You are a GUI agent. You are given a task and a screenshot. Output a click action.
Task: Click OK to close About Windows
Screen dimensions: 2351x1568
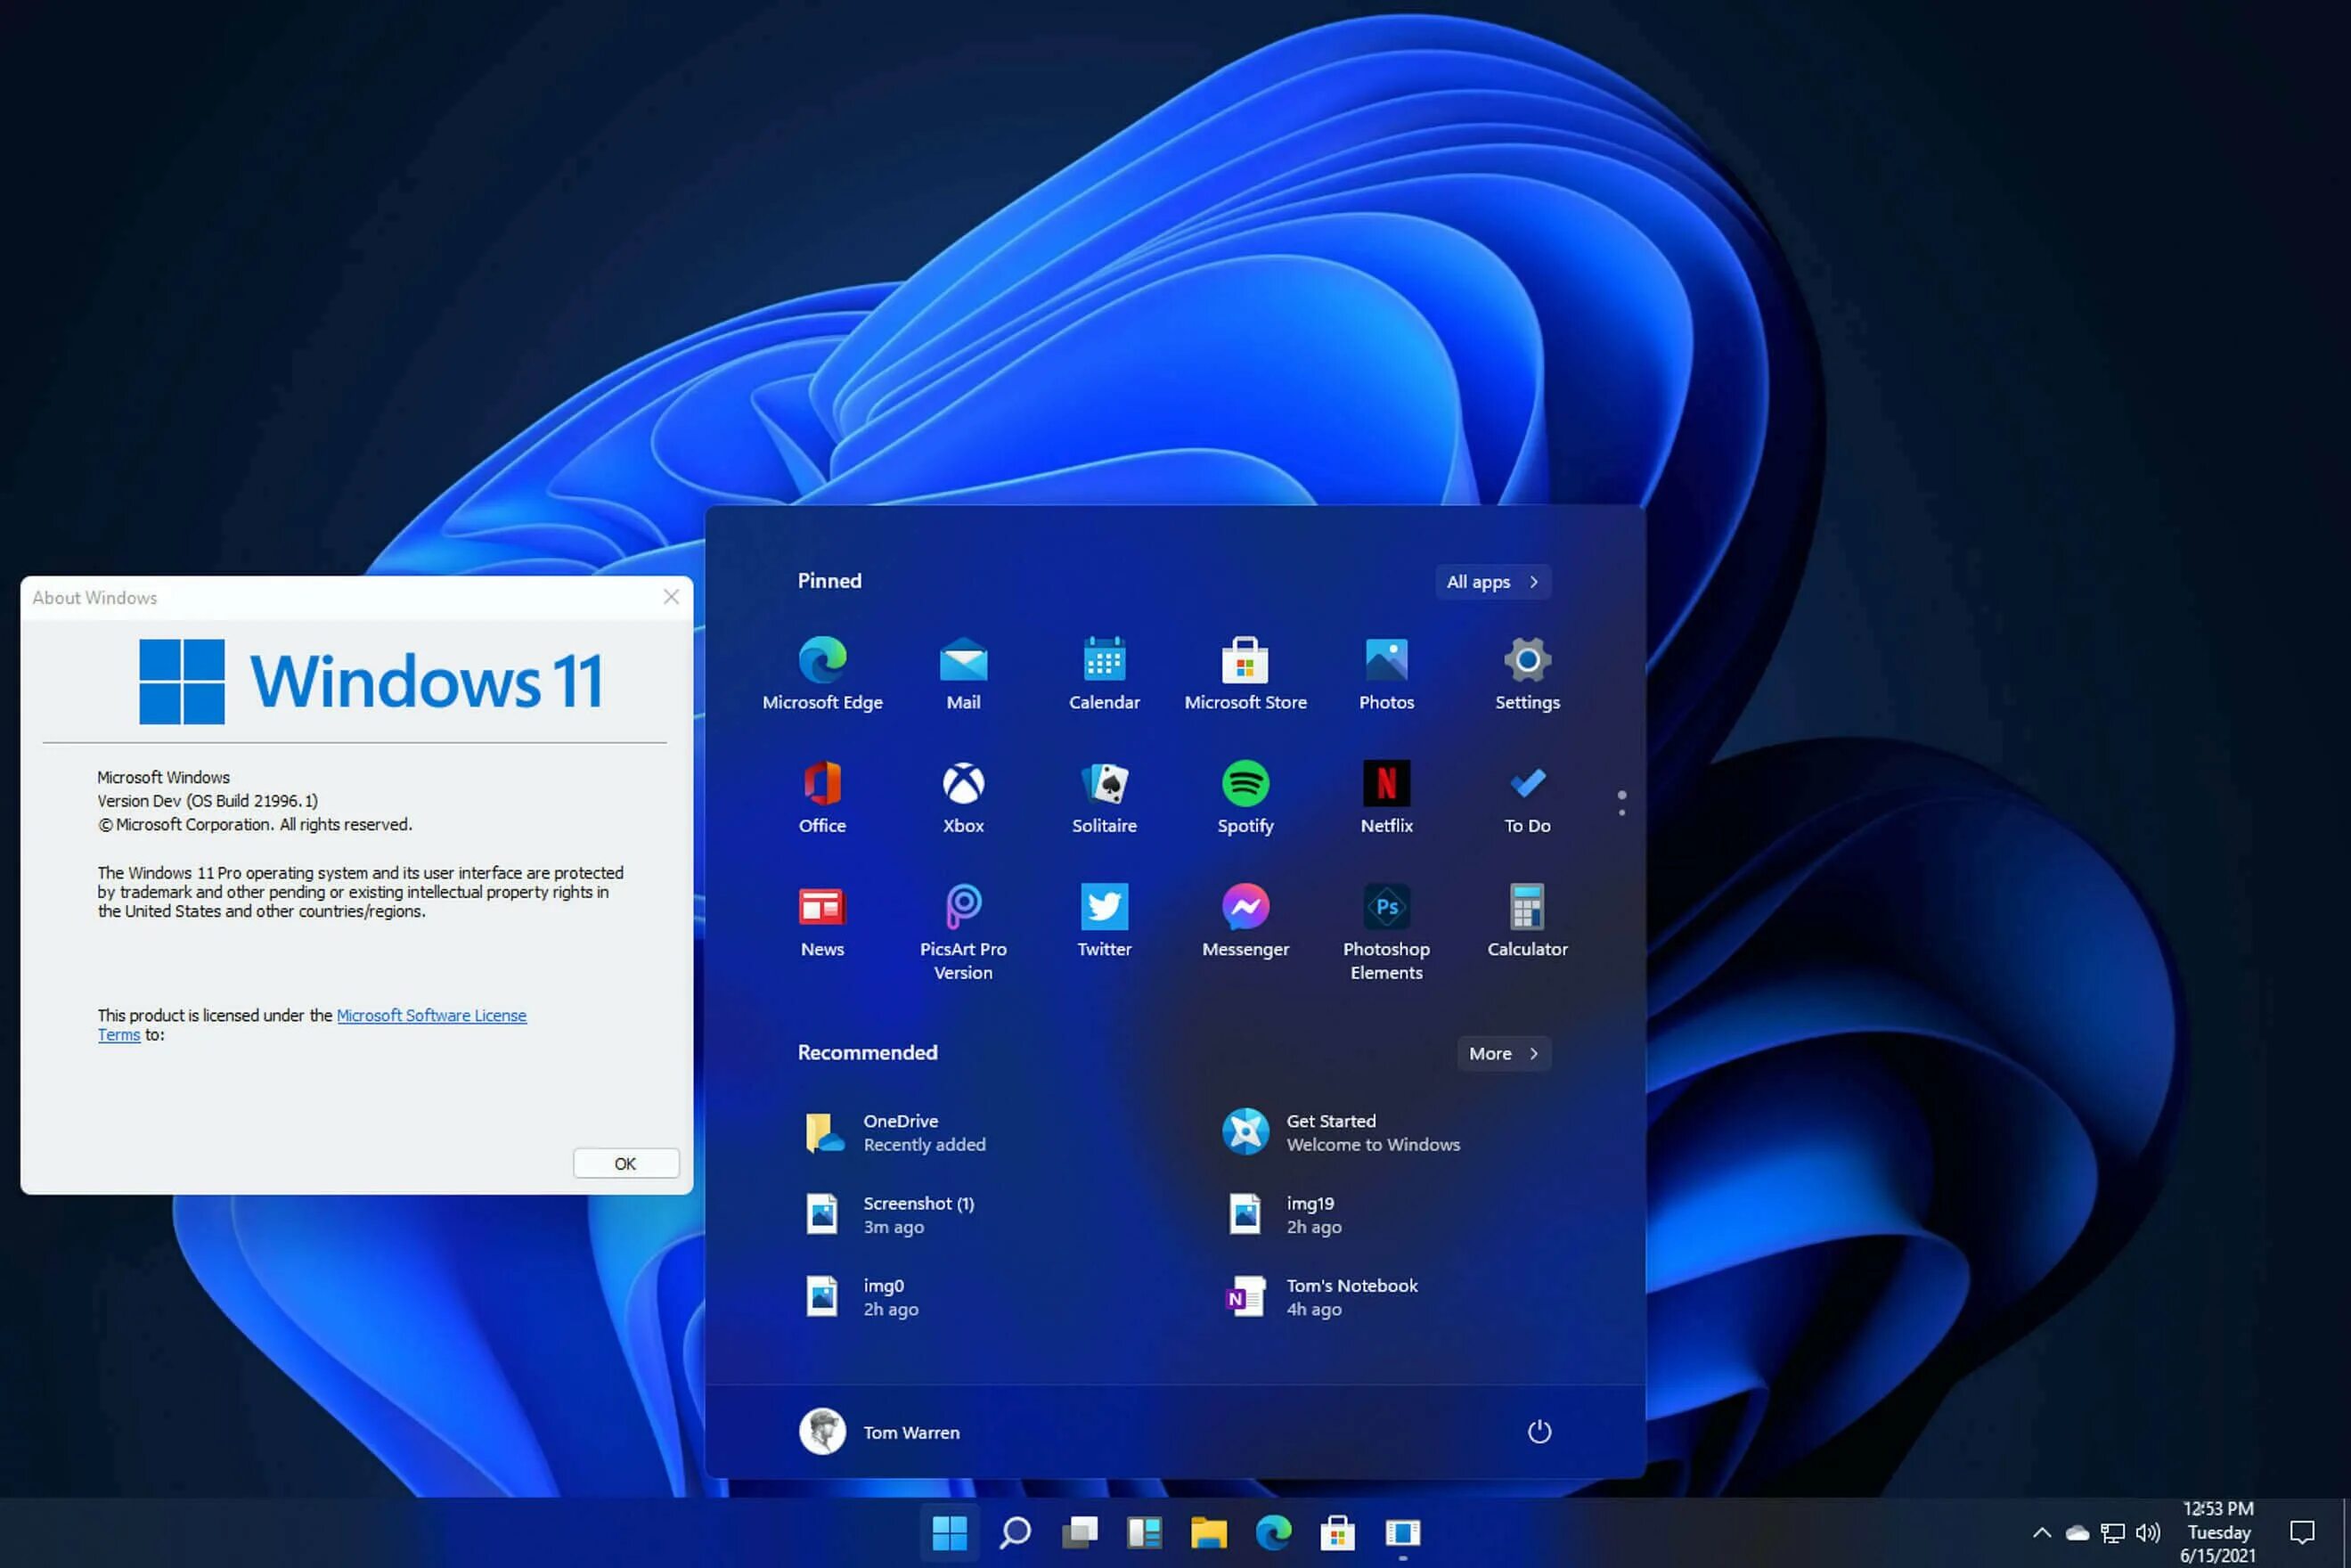click(624, 1162)
